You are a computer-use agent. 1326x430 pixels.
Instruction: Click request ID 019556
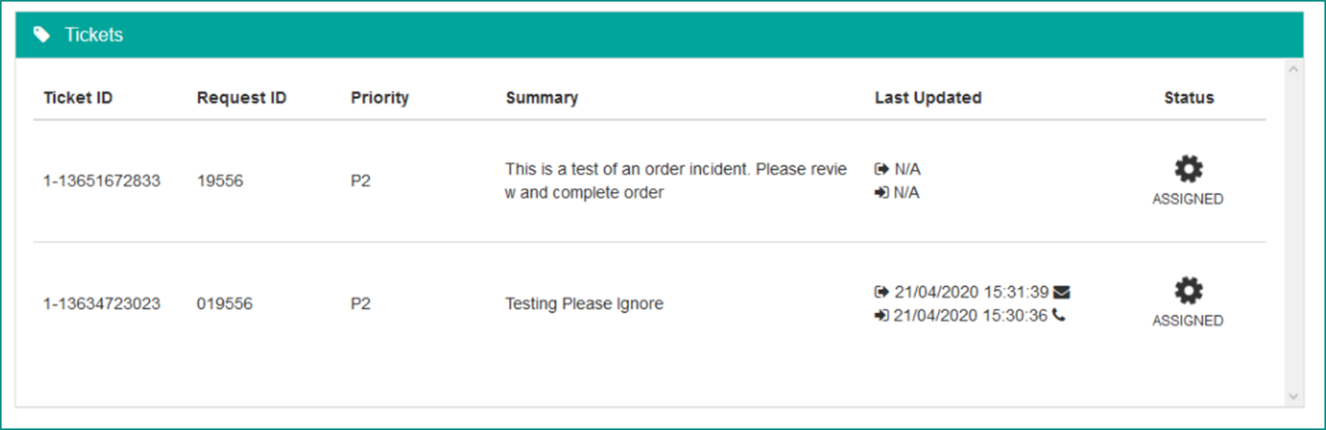pos(225,303)
